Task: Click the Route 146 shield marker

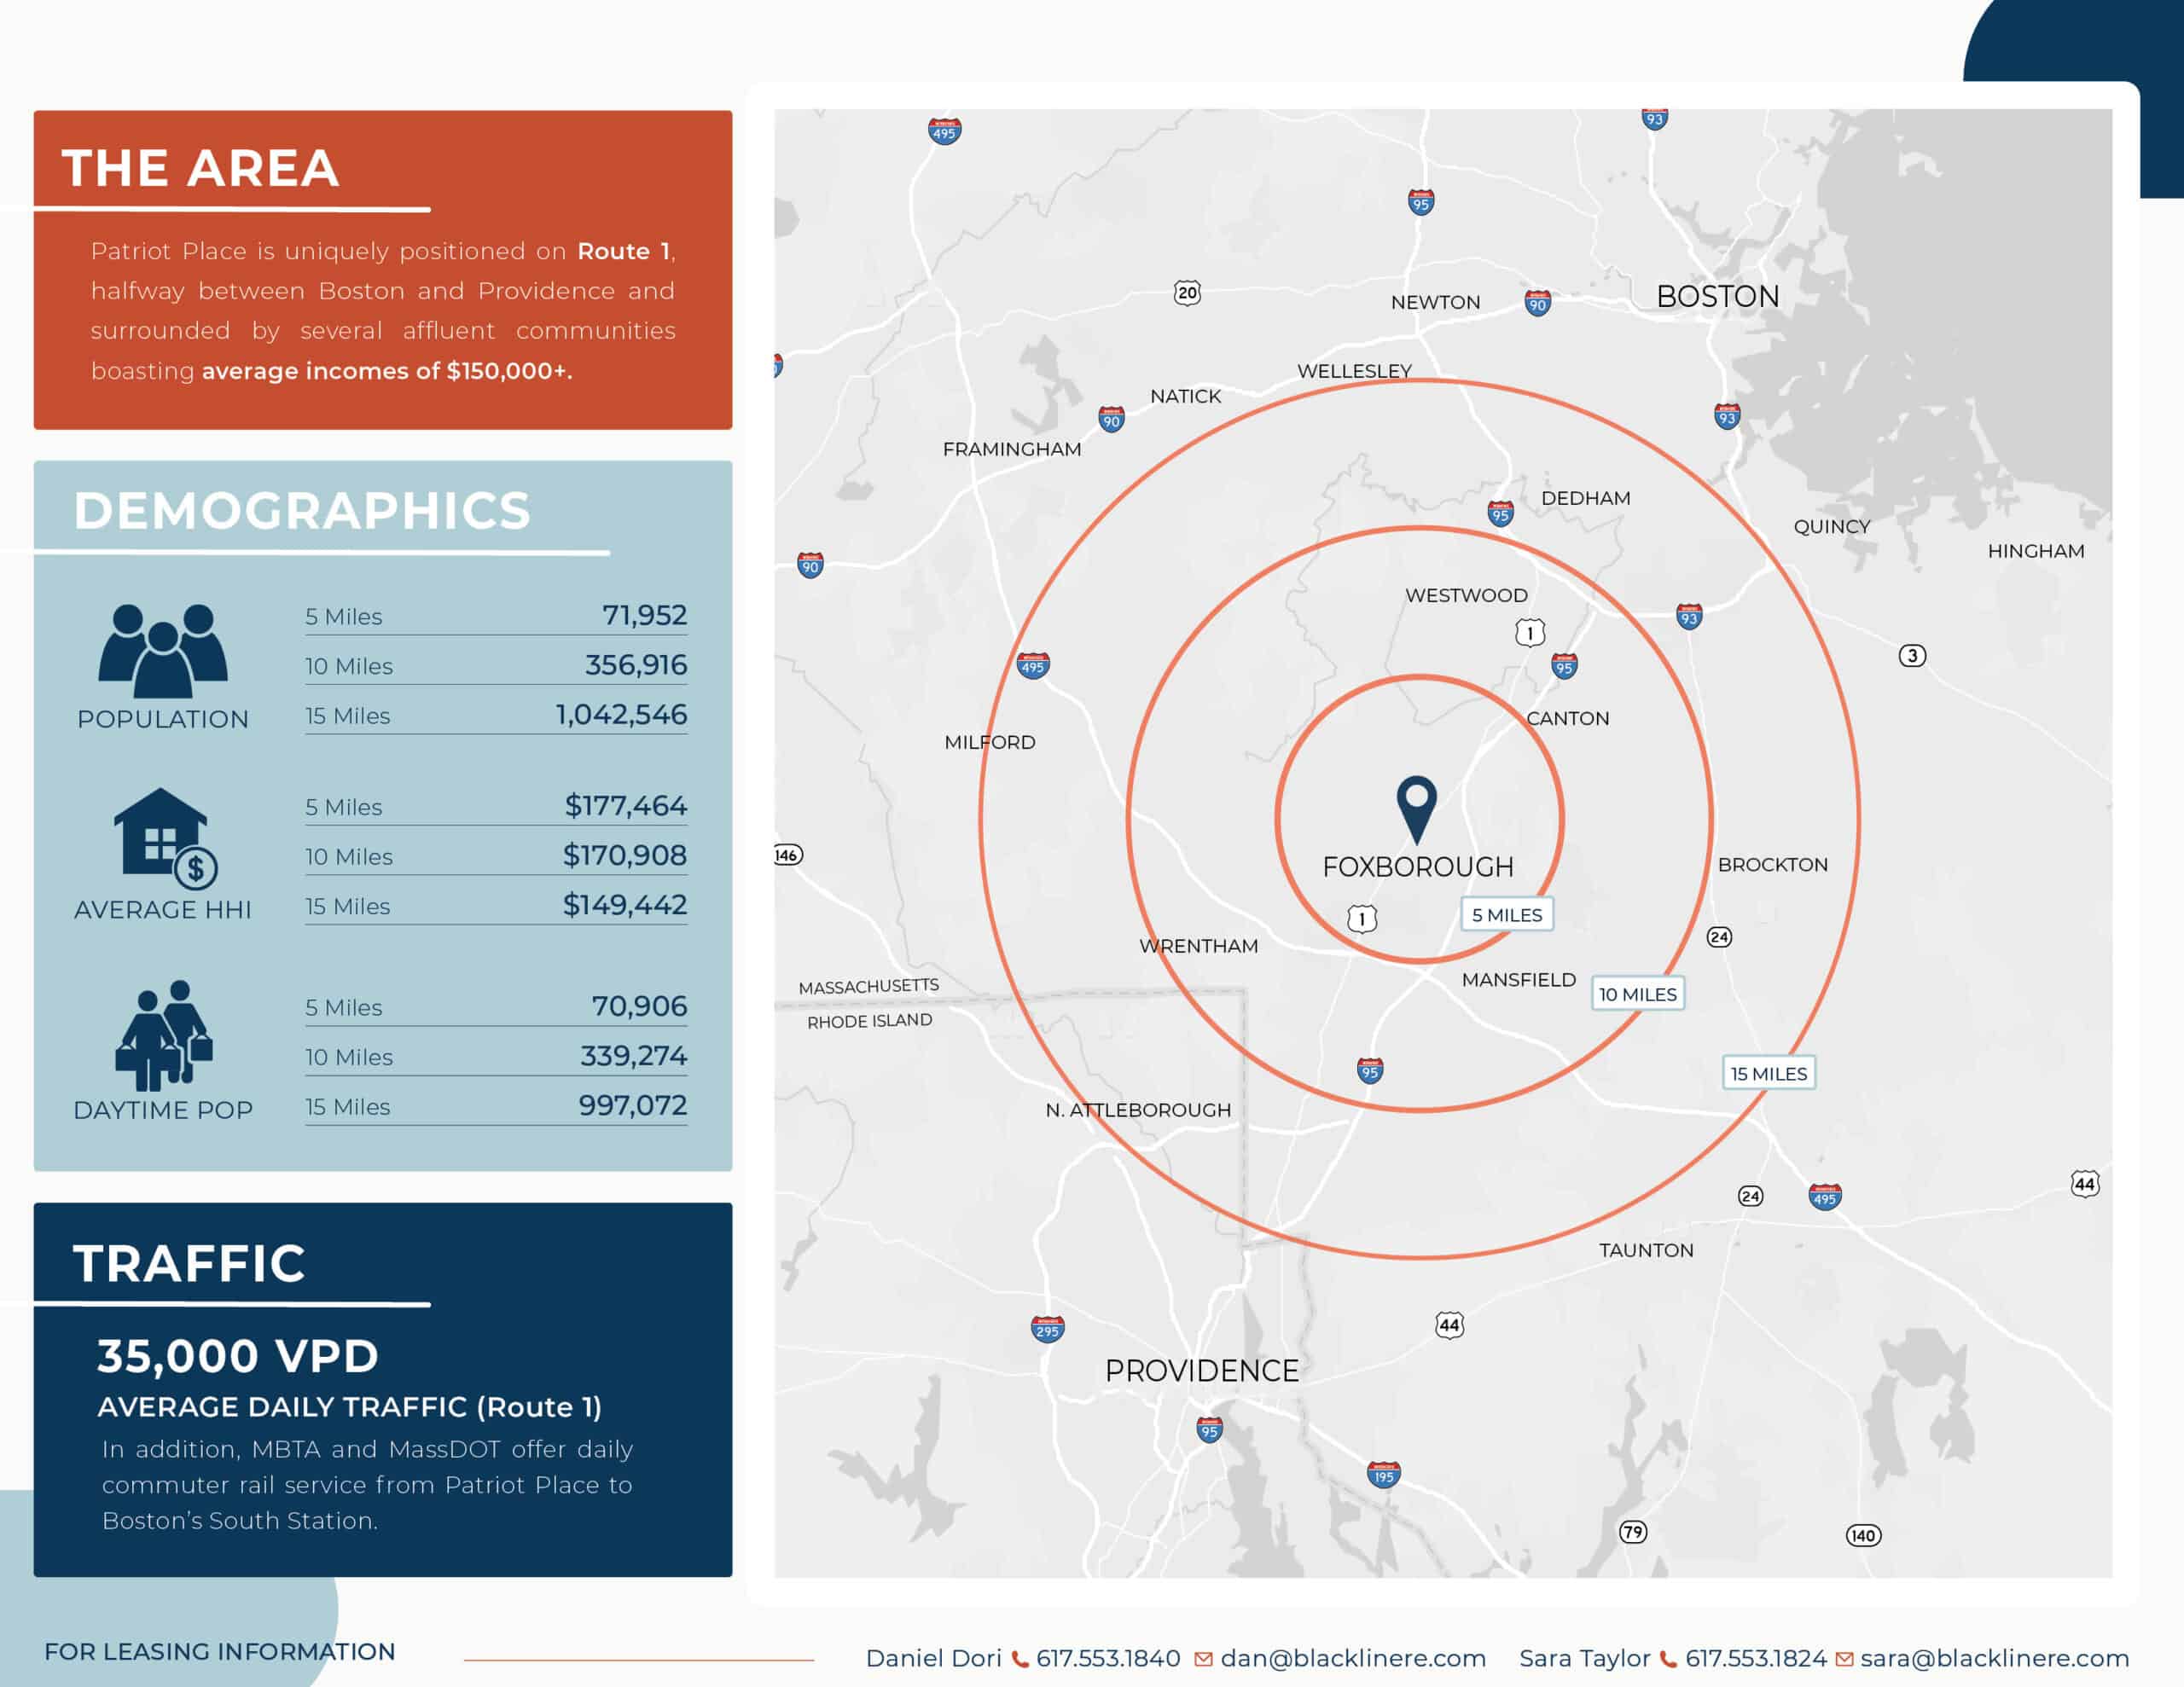Action: coord(788,855)
